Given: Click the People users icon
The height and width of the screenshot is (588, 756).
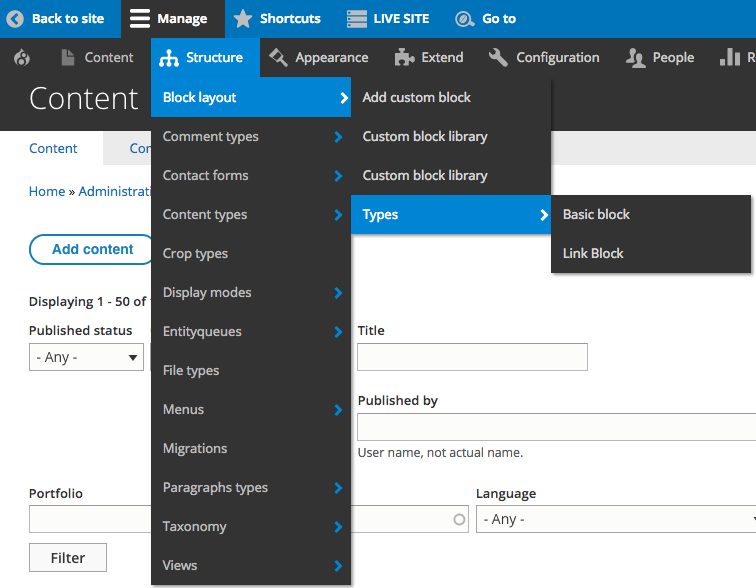Looking at the screenshot, I should tap(635, 58).
